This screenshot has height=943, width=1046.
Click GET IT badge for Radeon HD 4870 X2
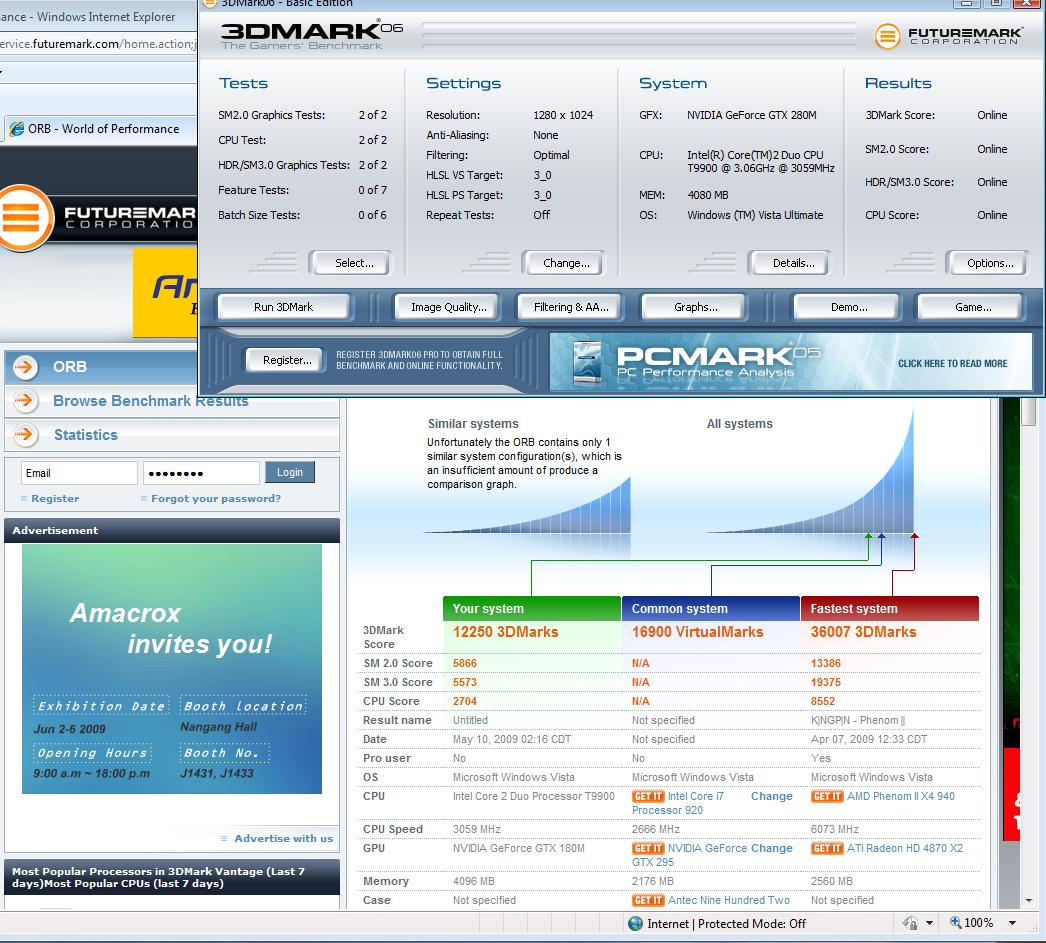pyautogui.click(x=827, y=848)
